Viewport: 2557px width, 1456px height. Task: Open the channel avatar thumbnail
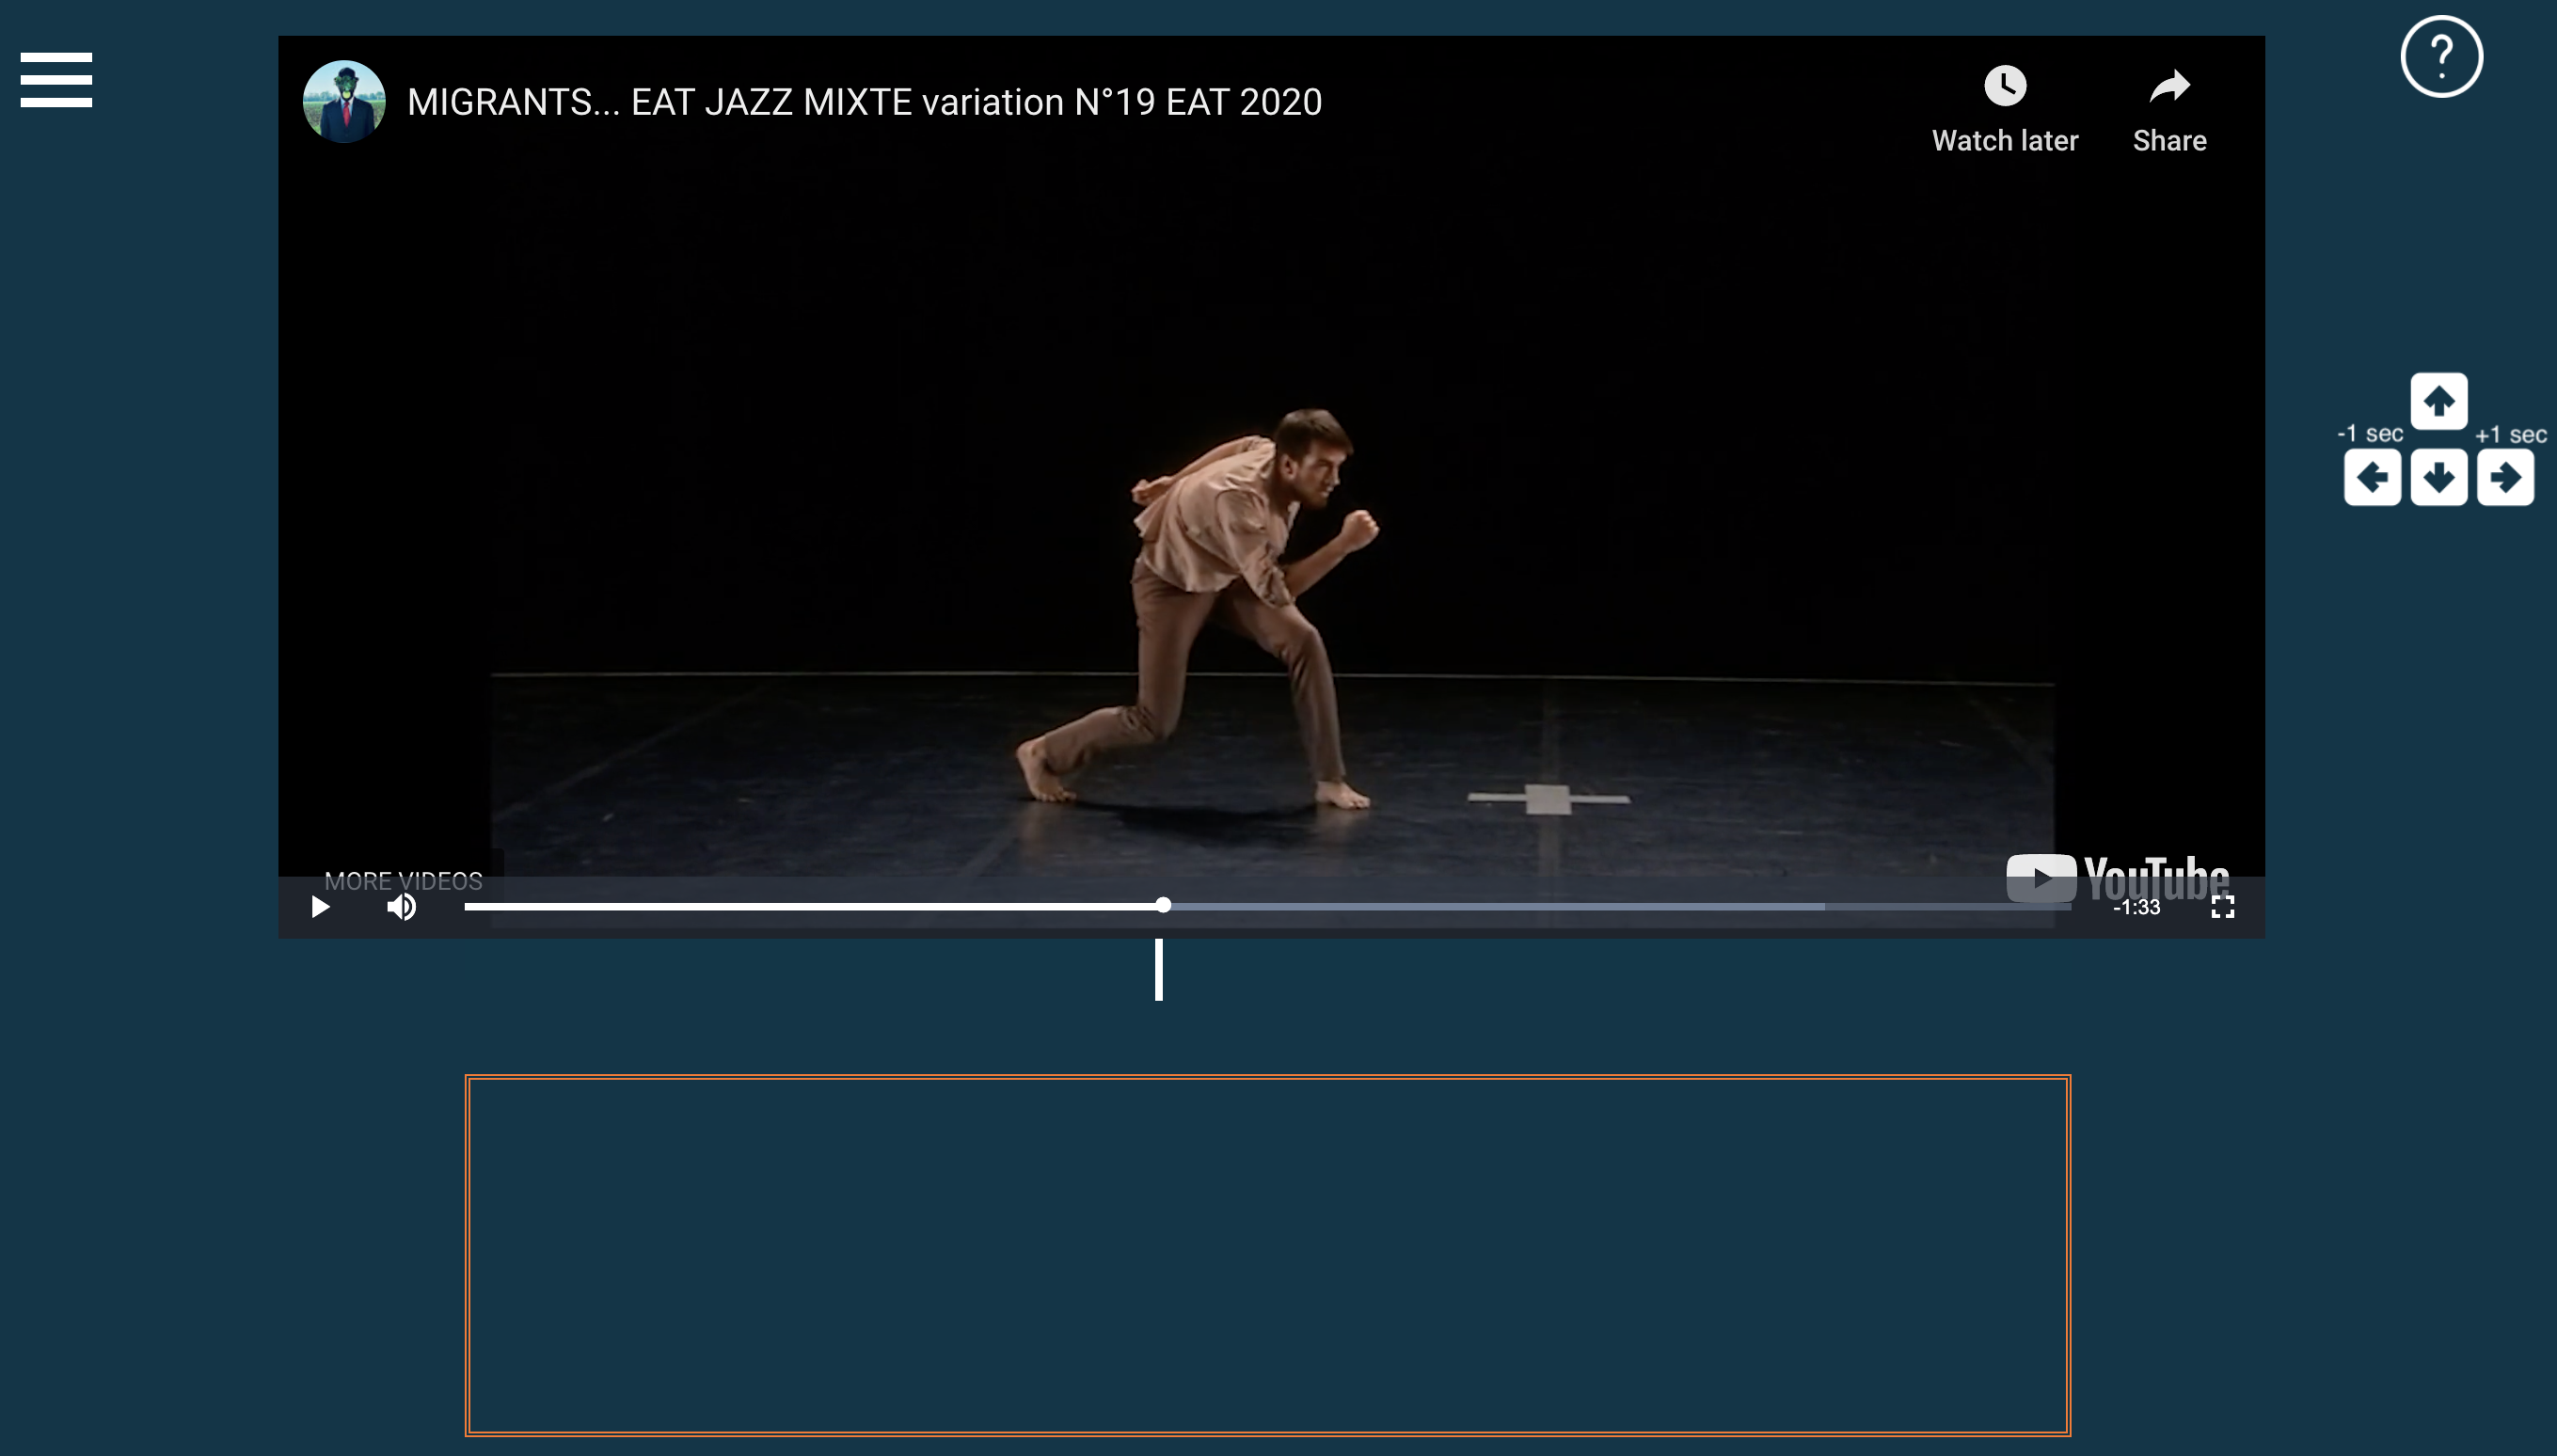(344, 102)
